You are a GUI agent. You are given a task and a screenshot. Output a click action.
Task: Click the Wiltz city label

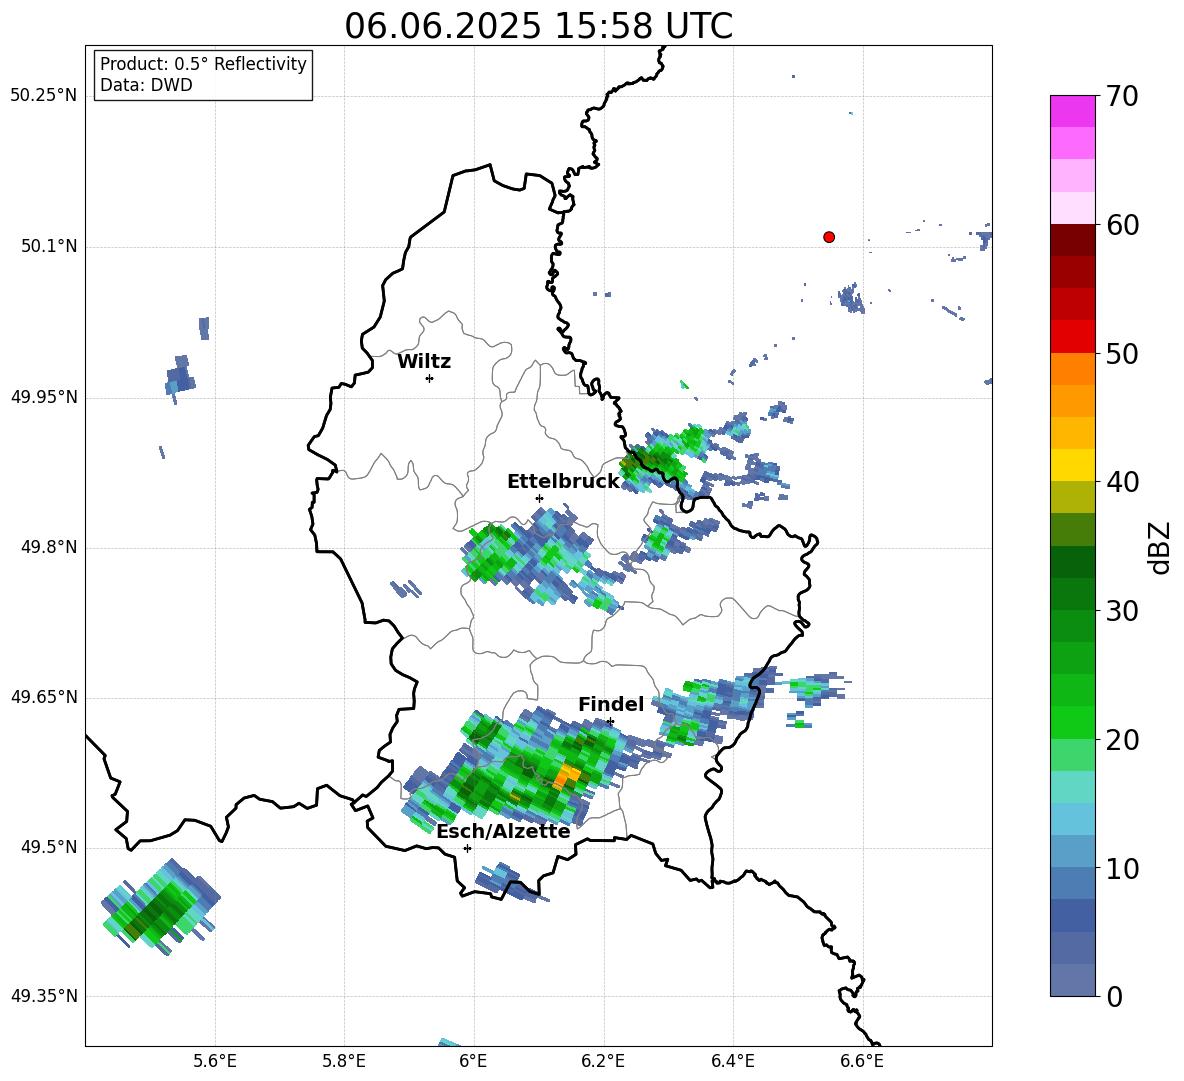[424, 362]
